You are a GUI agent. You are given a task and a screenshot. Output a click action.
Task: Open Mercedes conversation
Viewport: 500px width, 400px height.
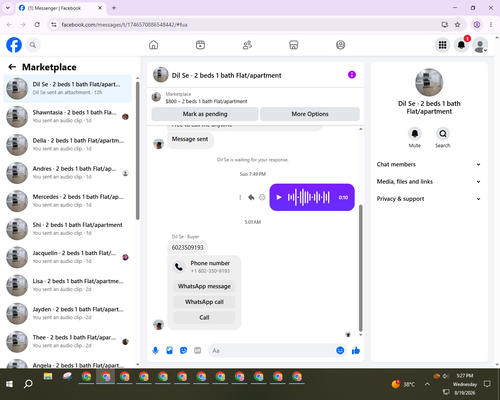[x=67, y=201]
